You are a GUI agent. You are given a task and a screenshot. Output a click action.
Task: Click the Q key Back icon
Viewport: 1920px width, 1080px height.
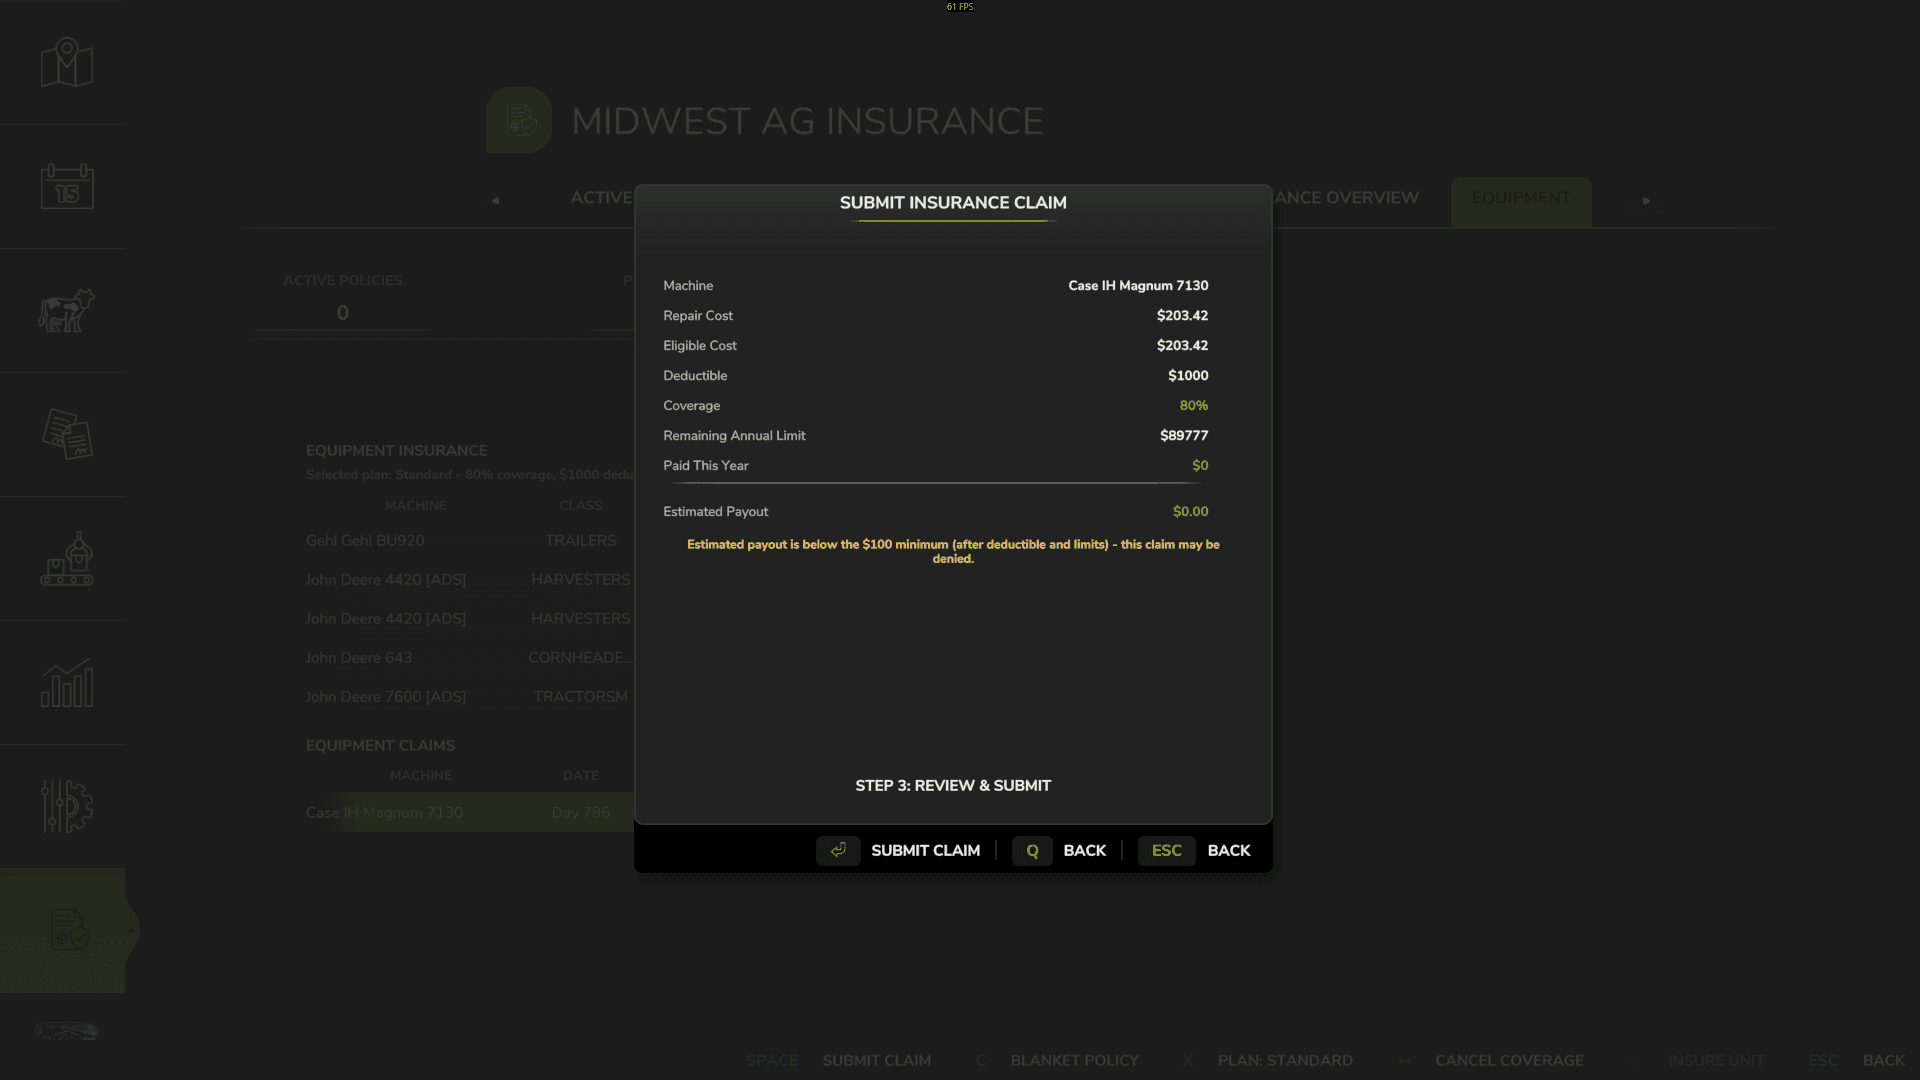1032,850
